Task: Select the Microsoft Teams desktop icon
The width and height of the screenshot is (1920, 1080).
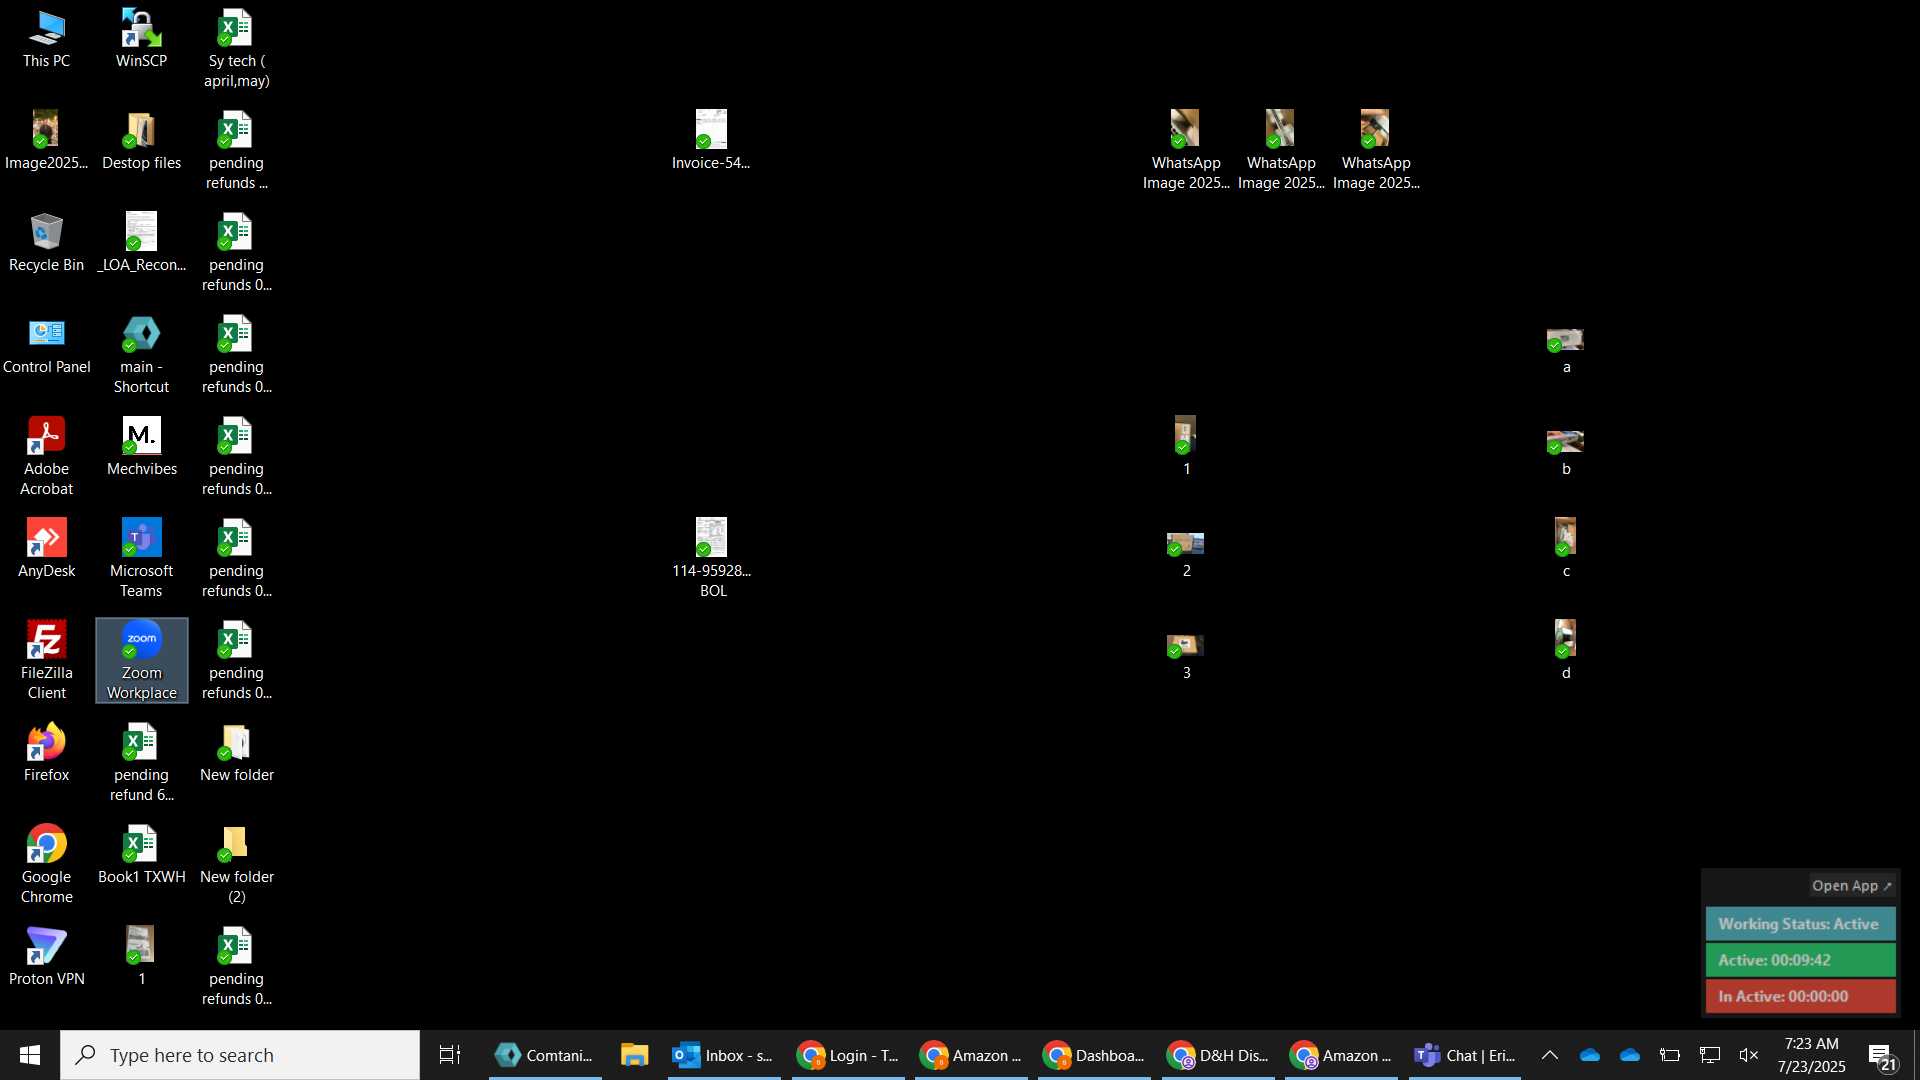Action: pyautogui.click(x=141, y=560)
